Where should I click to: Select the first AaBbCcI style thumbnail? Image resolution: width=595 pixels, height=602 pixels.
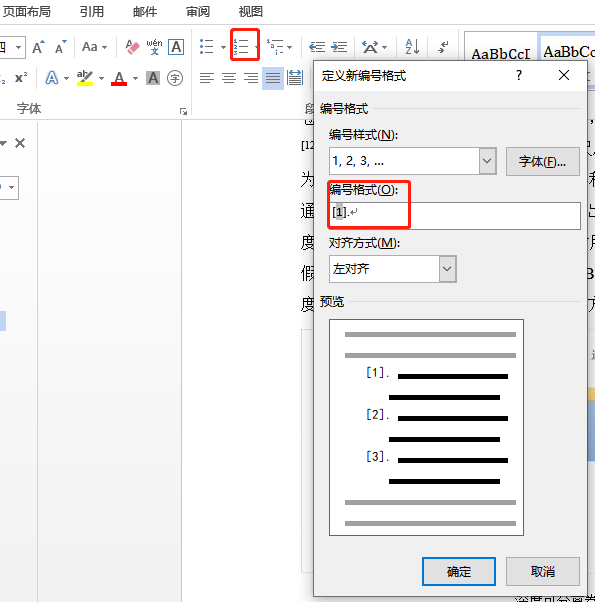[x=501, y=53]
